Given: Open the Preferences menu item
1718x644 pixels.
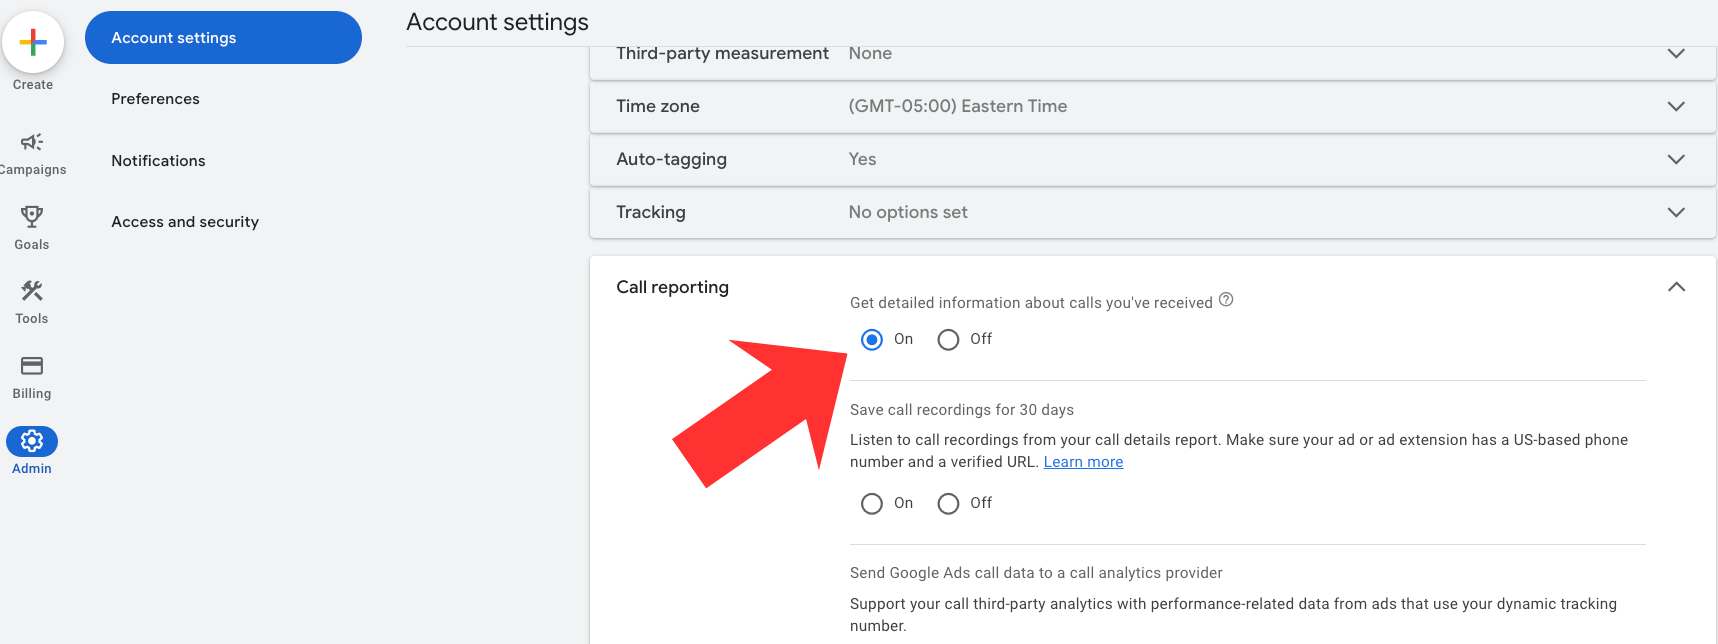Looking at the screenshot, I should [155, 99].
